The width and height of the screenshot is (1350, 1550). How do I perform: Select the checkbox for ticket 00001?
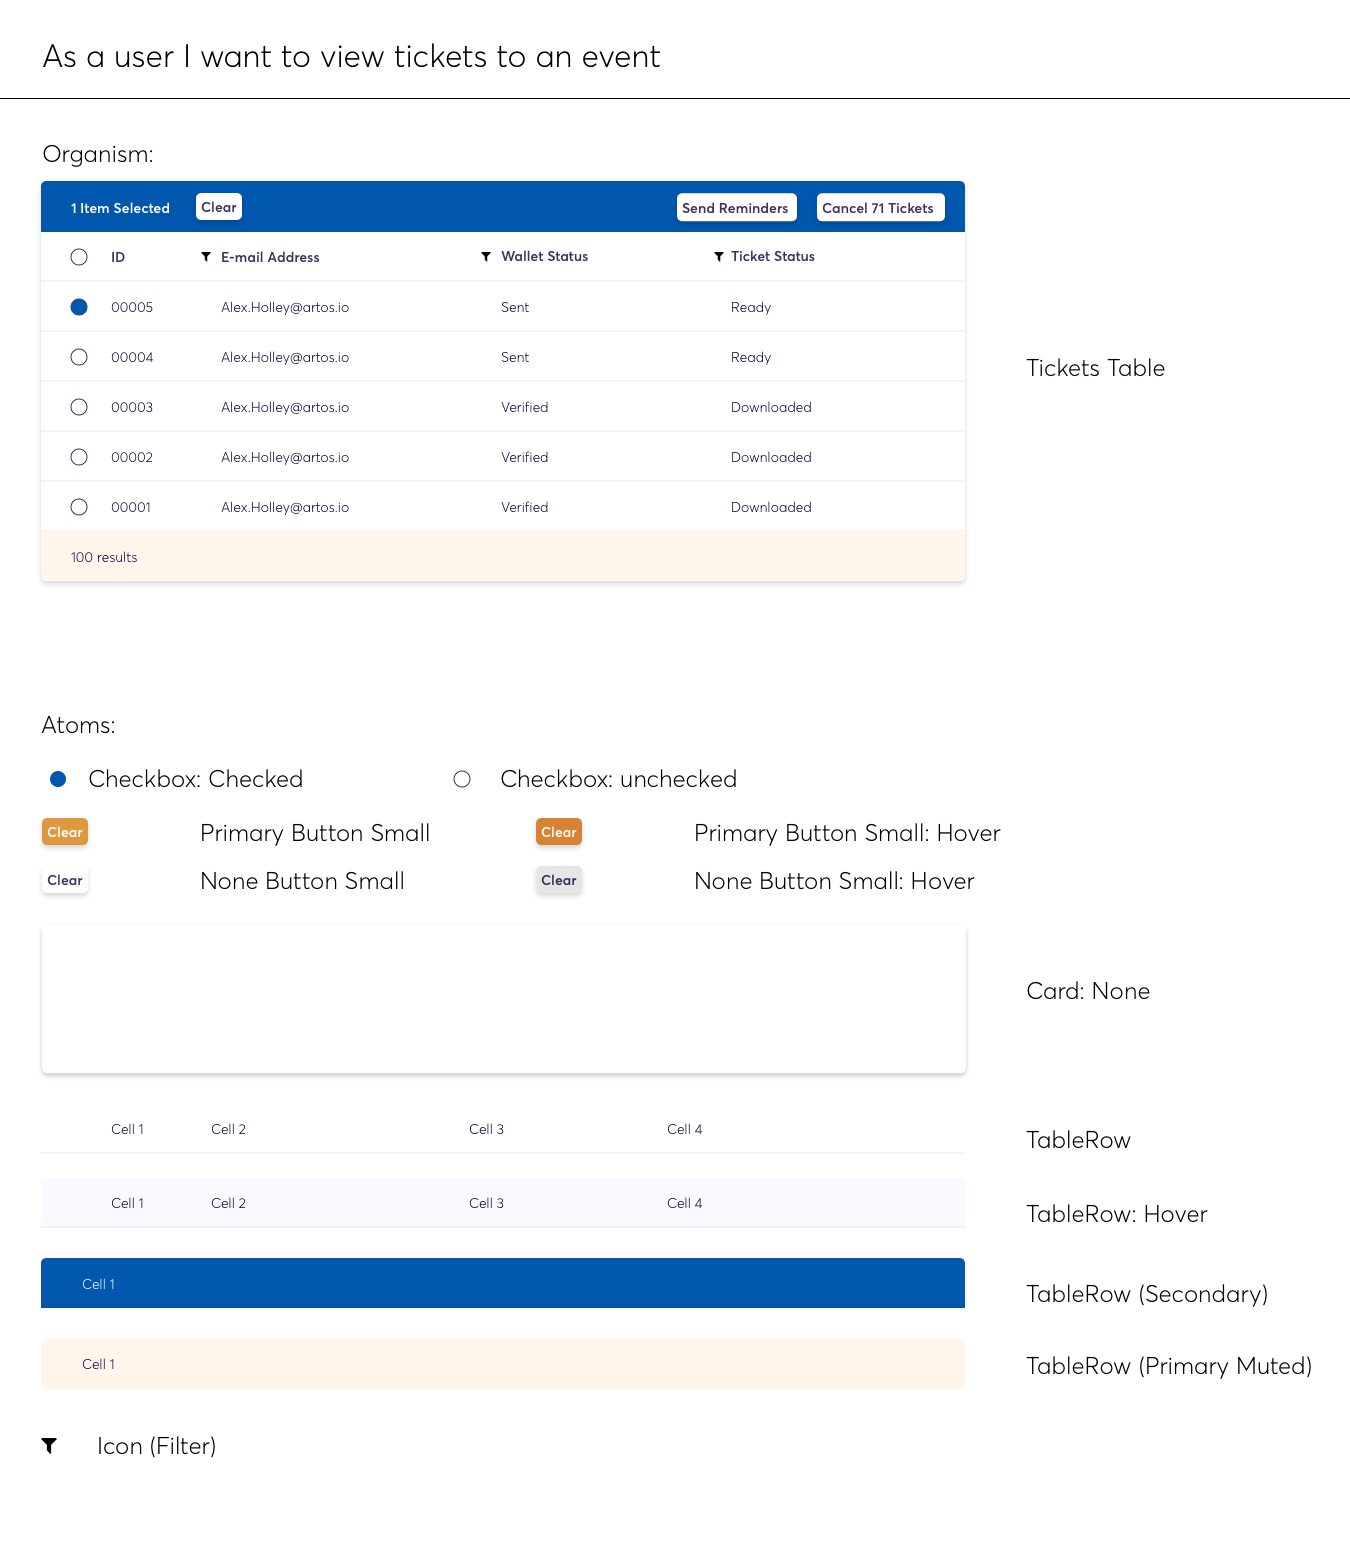click(79, 507)
